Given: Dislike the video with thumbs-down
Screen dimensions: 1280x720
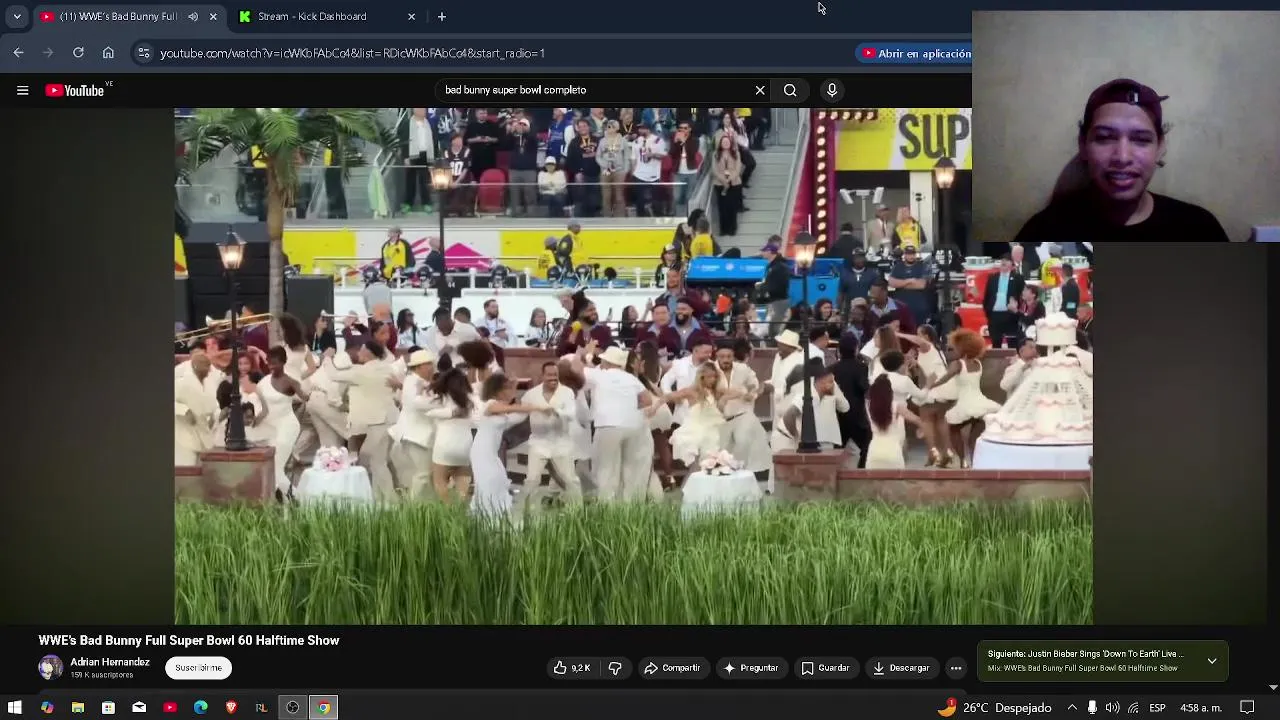Looking at the screenshot, I should (x=615, y=668).
